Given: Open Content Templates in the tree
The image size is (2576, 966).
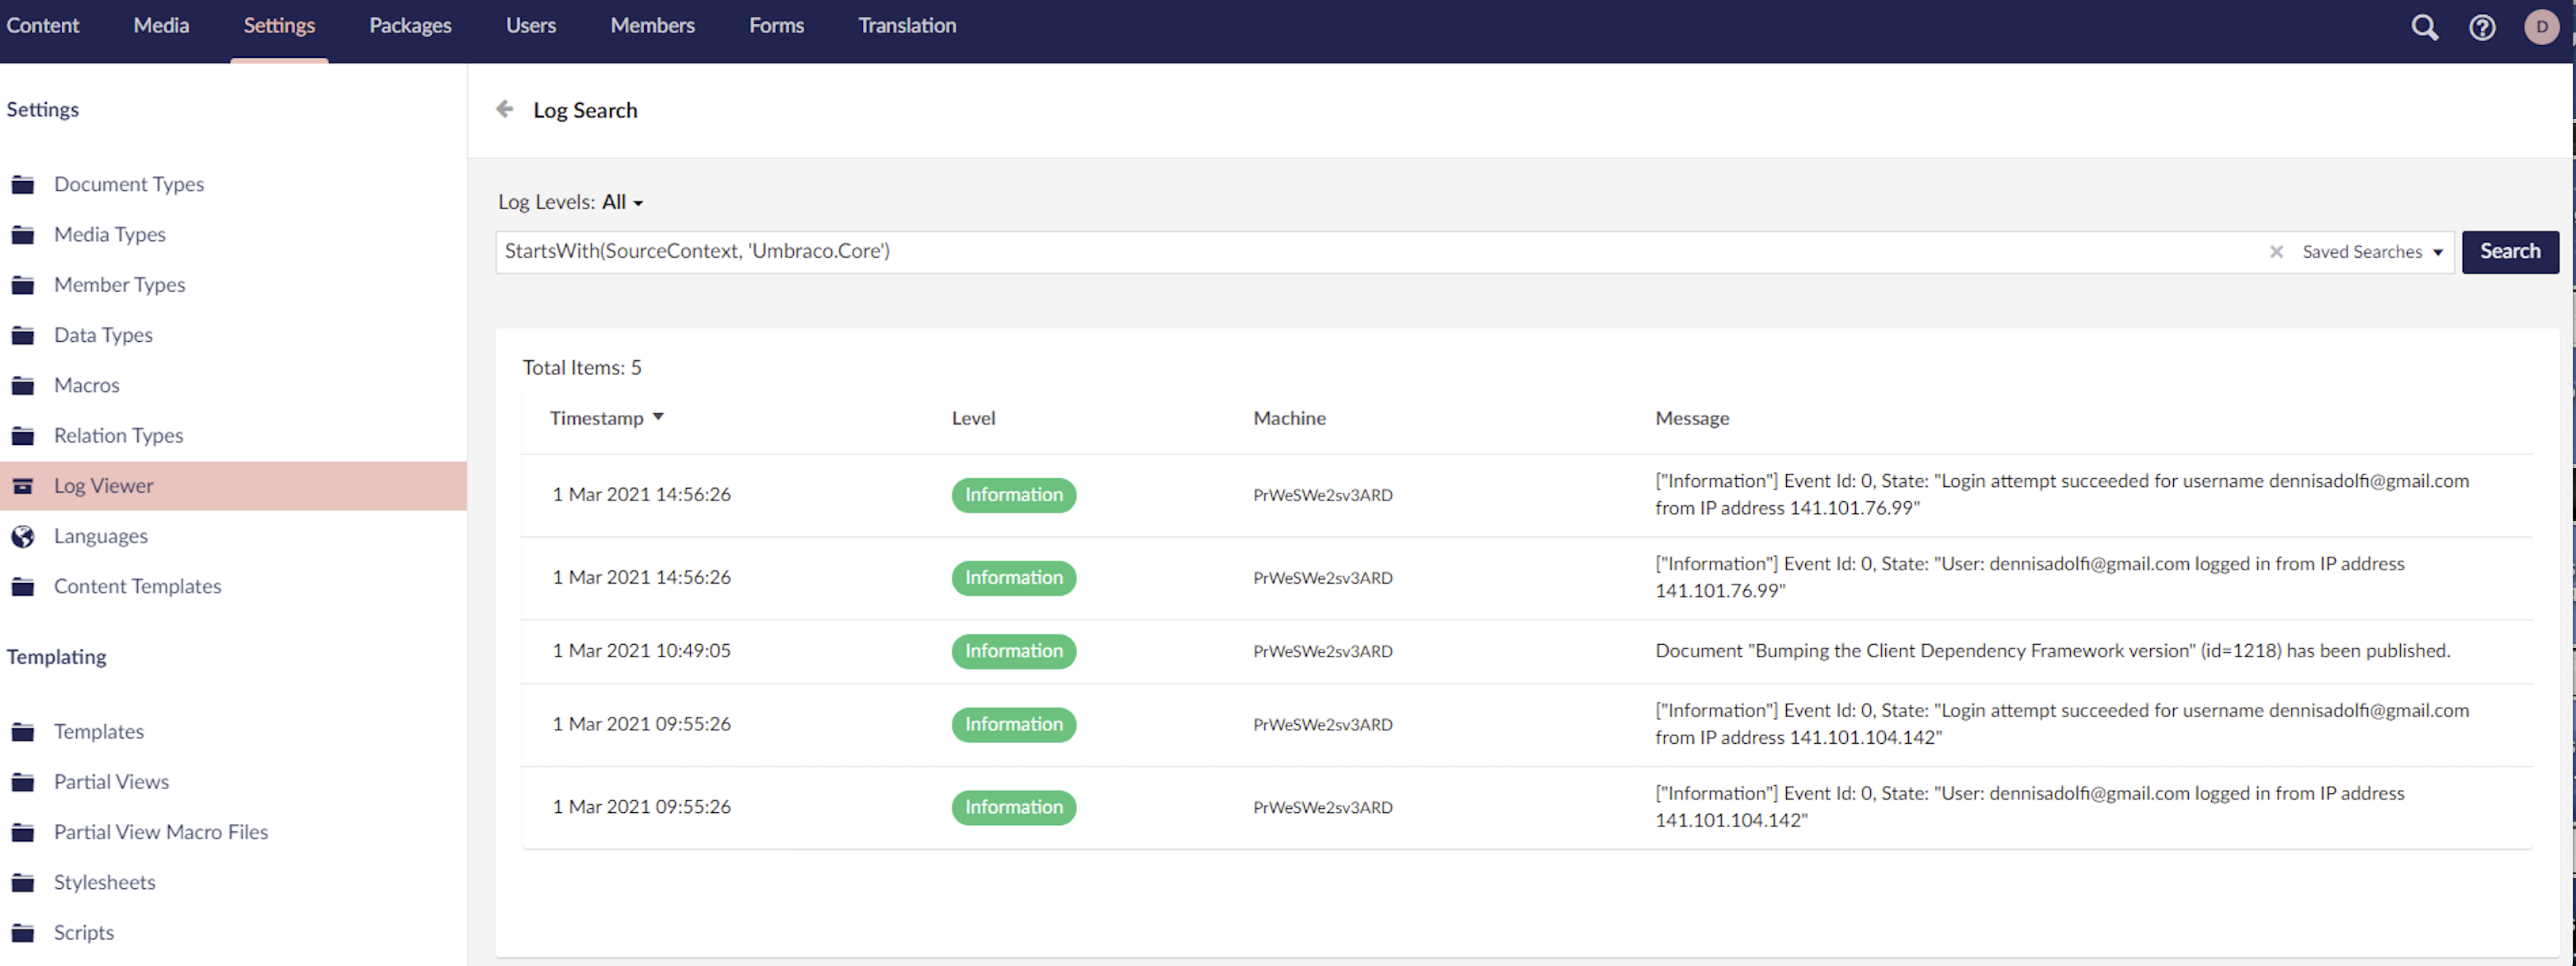Looking at the screenshot, I should (x=137, y=586).
